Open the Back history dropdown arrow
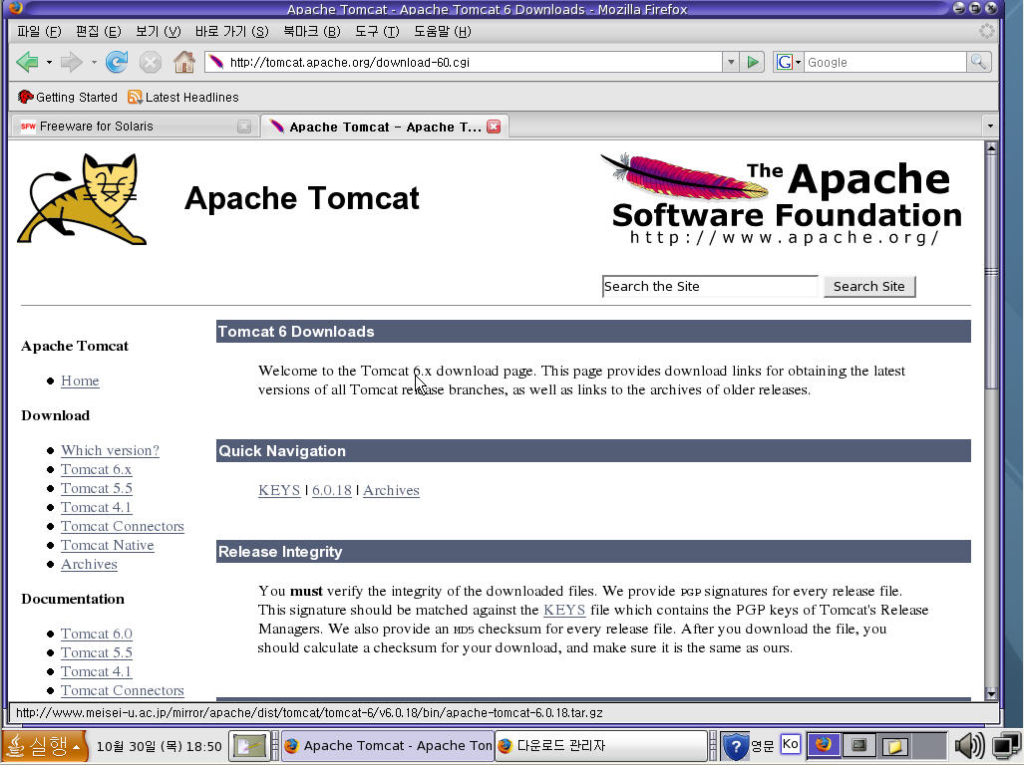The height and width of the screenshot is (765, 1024). (49, 63)
